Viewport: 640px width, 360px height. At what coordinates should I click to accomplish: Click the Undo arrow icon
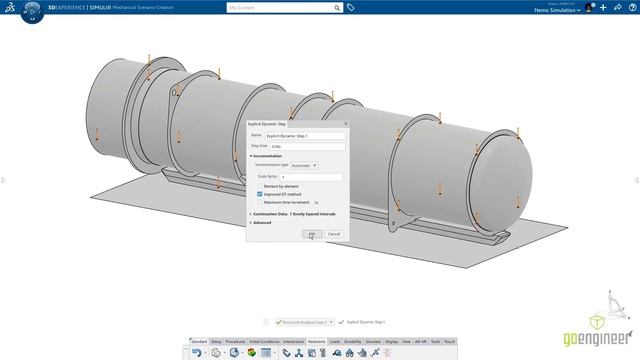pyautogui.click(x=197, y=353)
